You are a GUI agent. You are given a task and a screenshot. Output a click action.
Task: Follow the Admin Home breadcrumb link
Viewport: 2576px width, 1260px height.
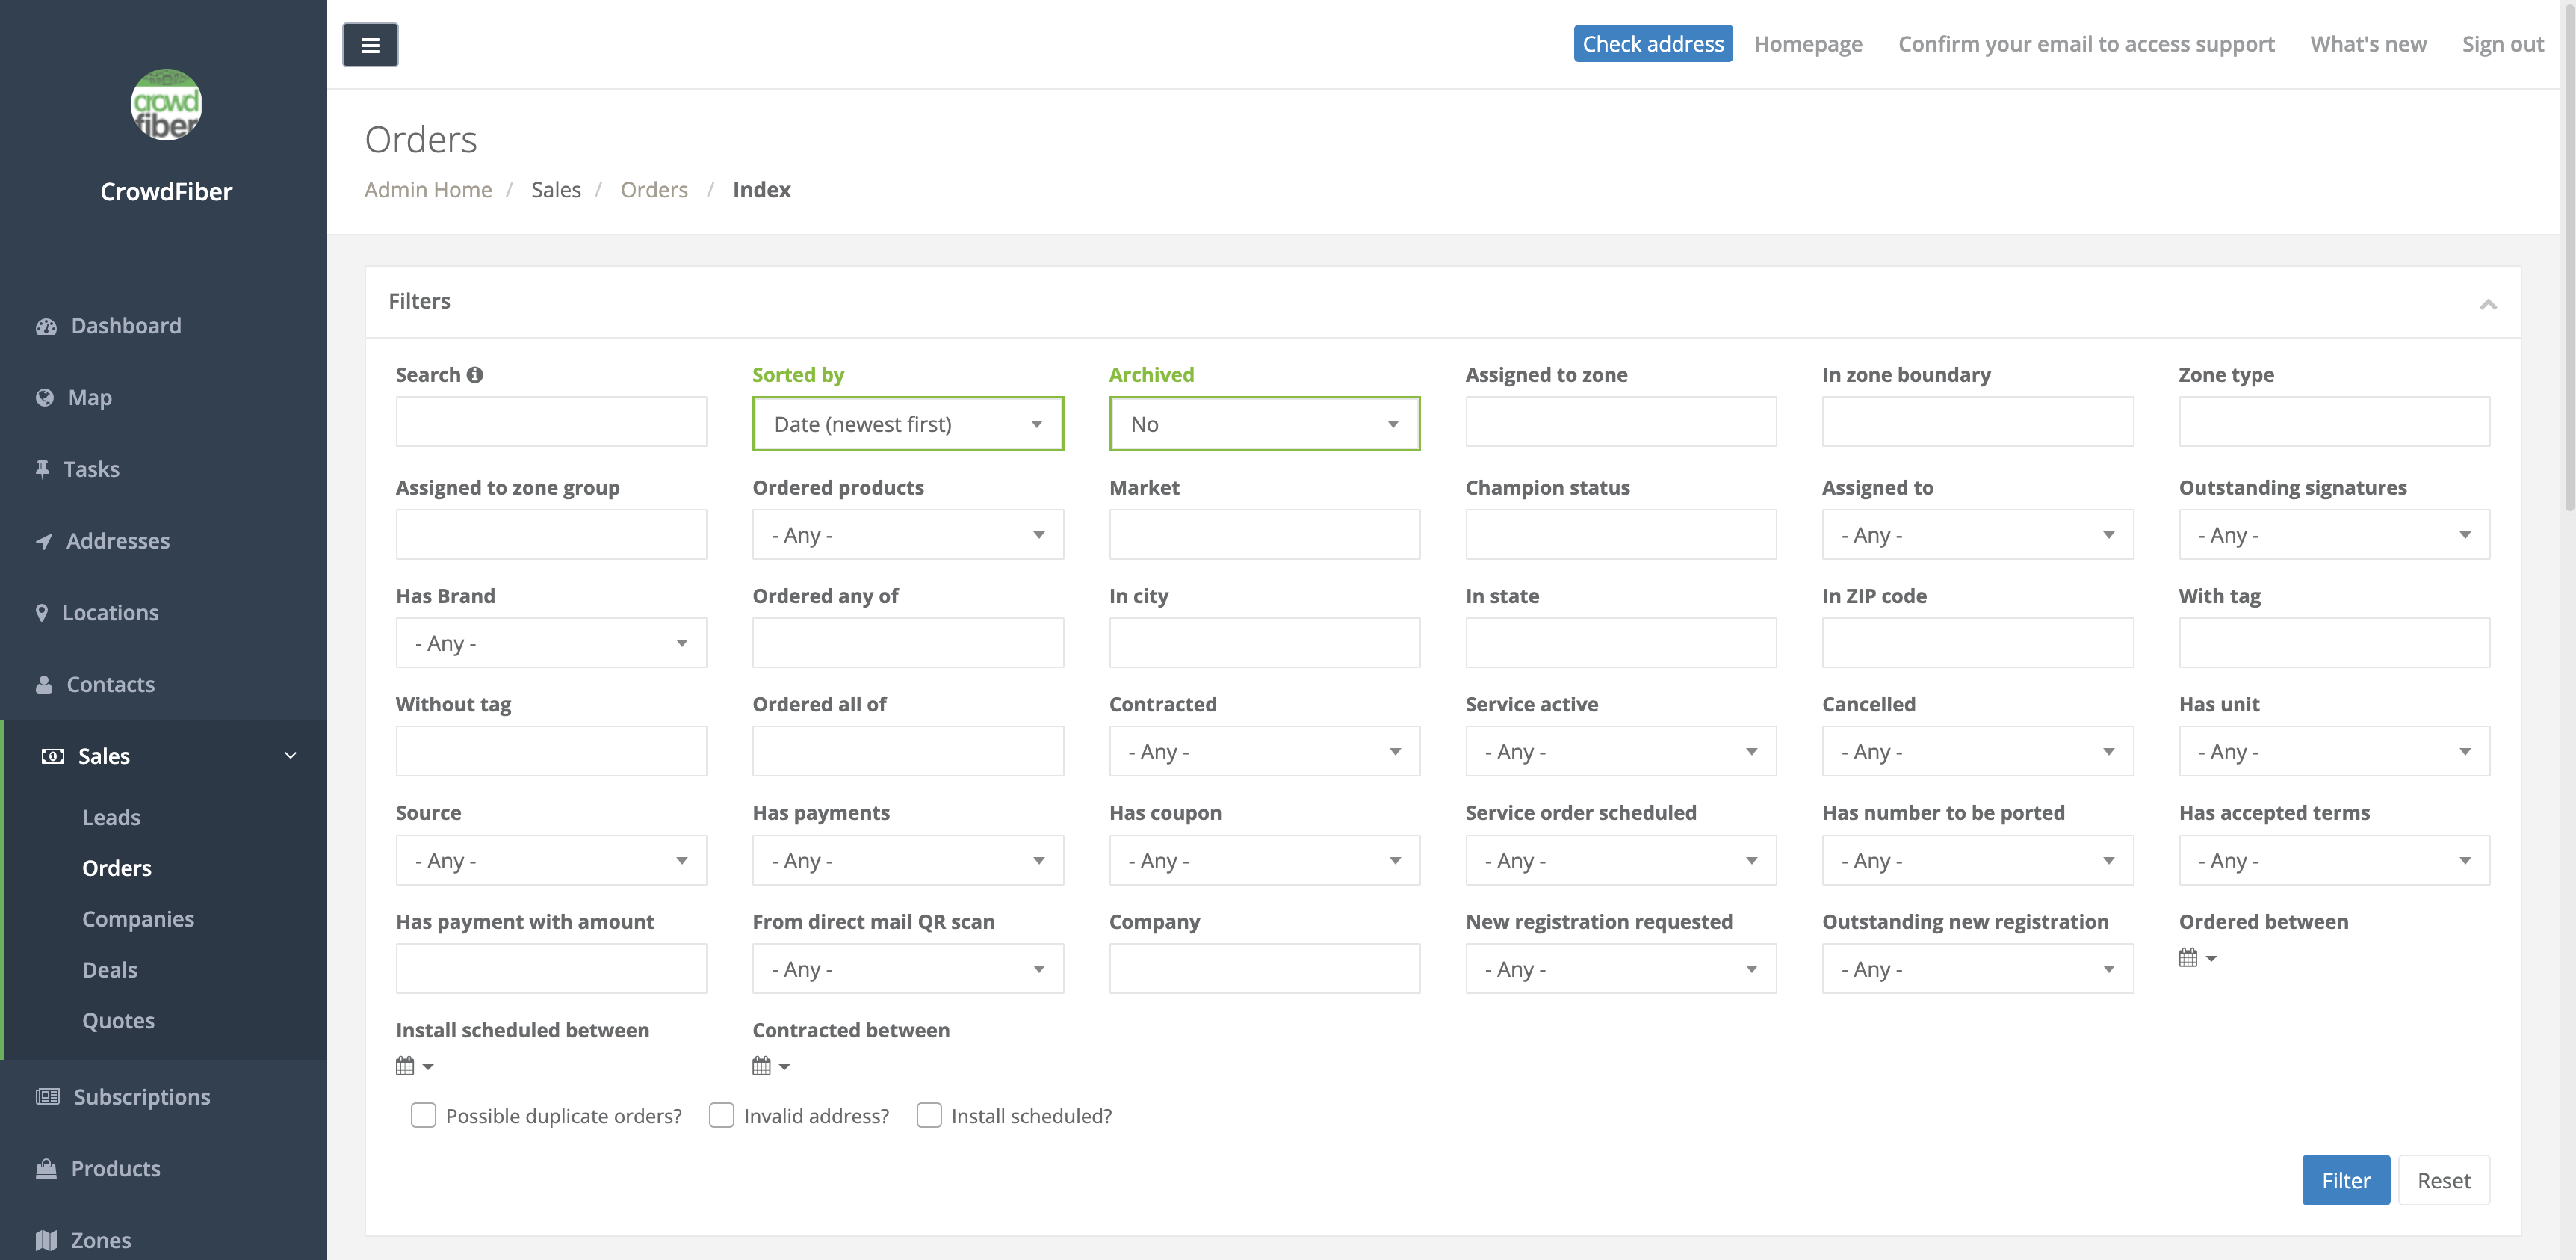pos(428,189)
